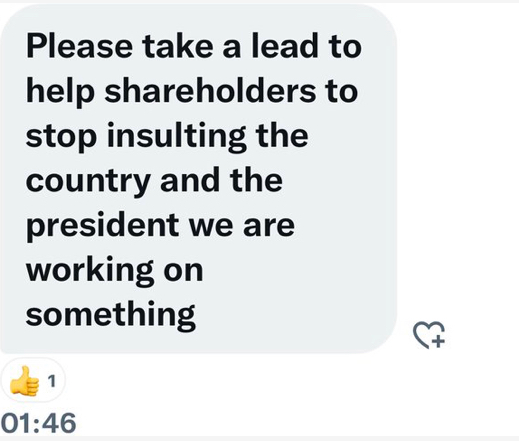
Task: Click the word "stop" in third line
Action: [x=62, y=138]
